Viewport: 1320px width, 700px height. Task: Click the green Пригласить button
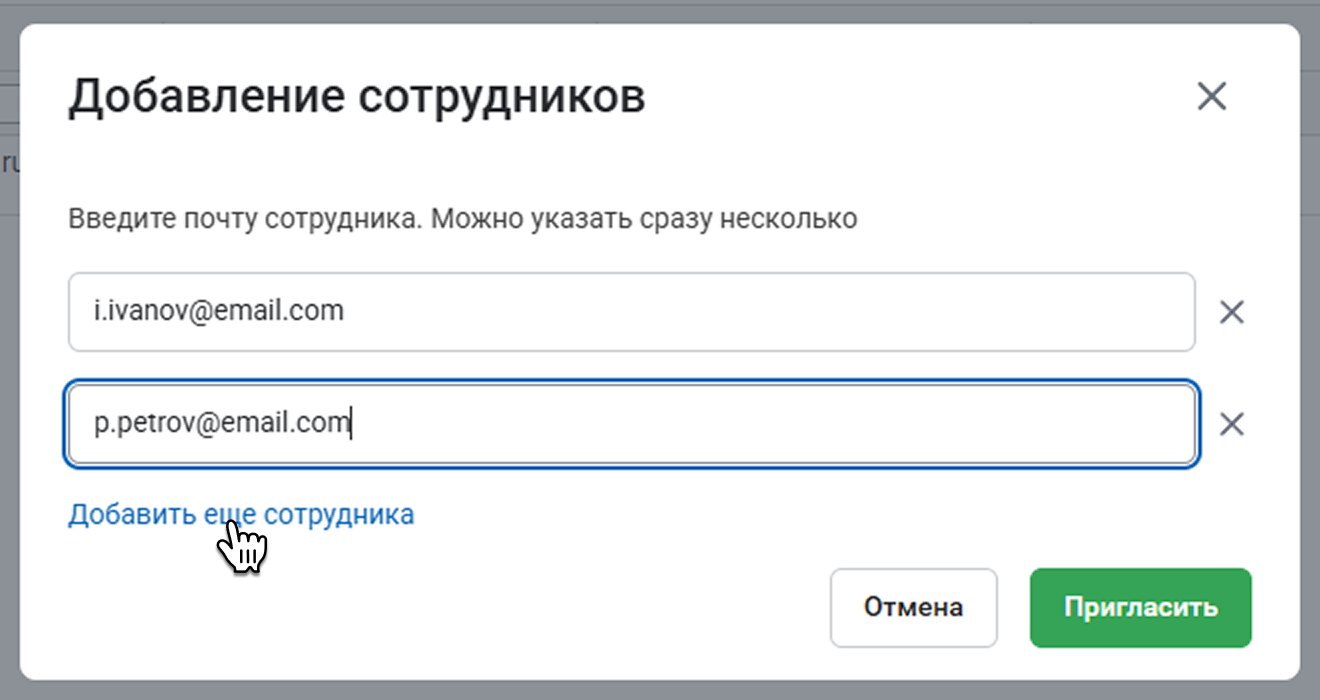[1140, 607]
